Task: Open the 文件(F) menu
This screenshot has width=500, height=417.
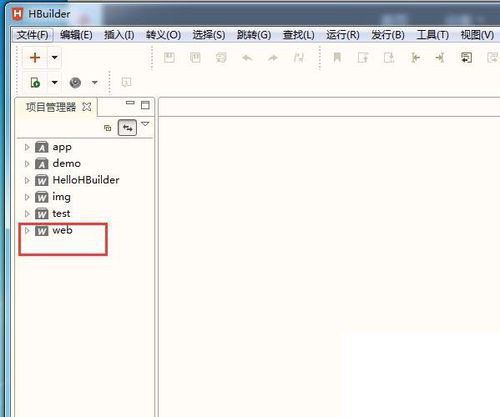Action: pyautogui.click(x=33, y=35)
